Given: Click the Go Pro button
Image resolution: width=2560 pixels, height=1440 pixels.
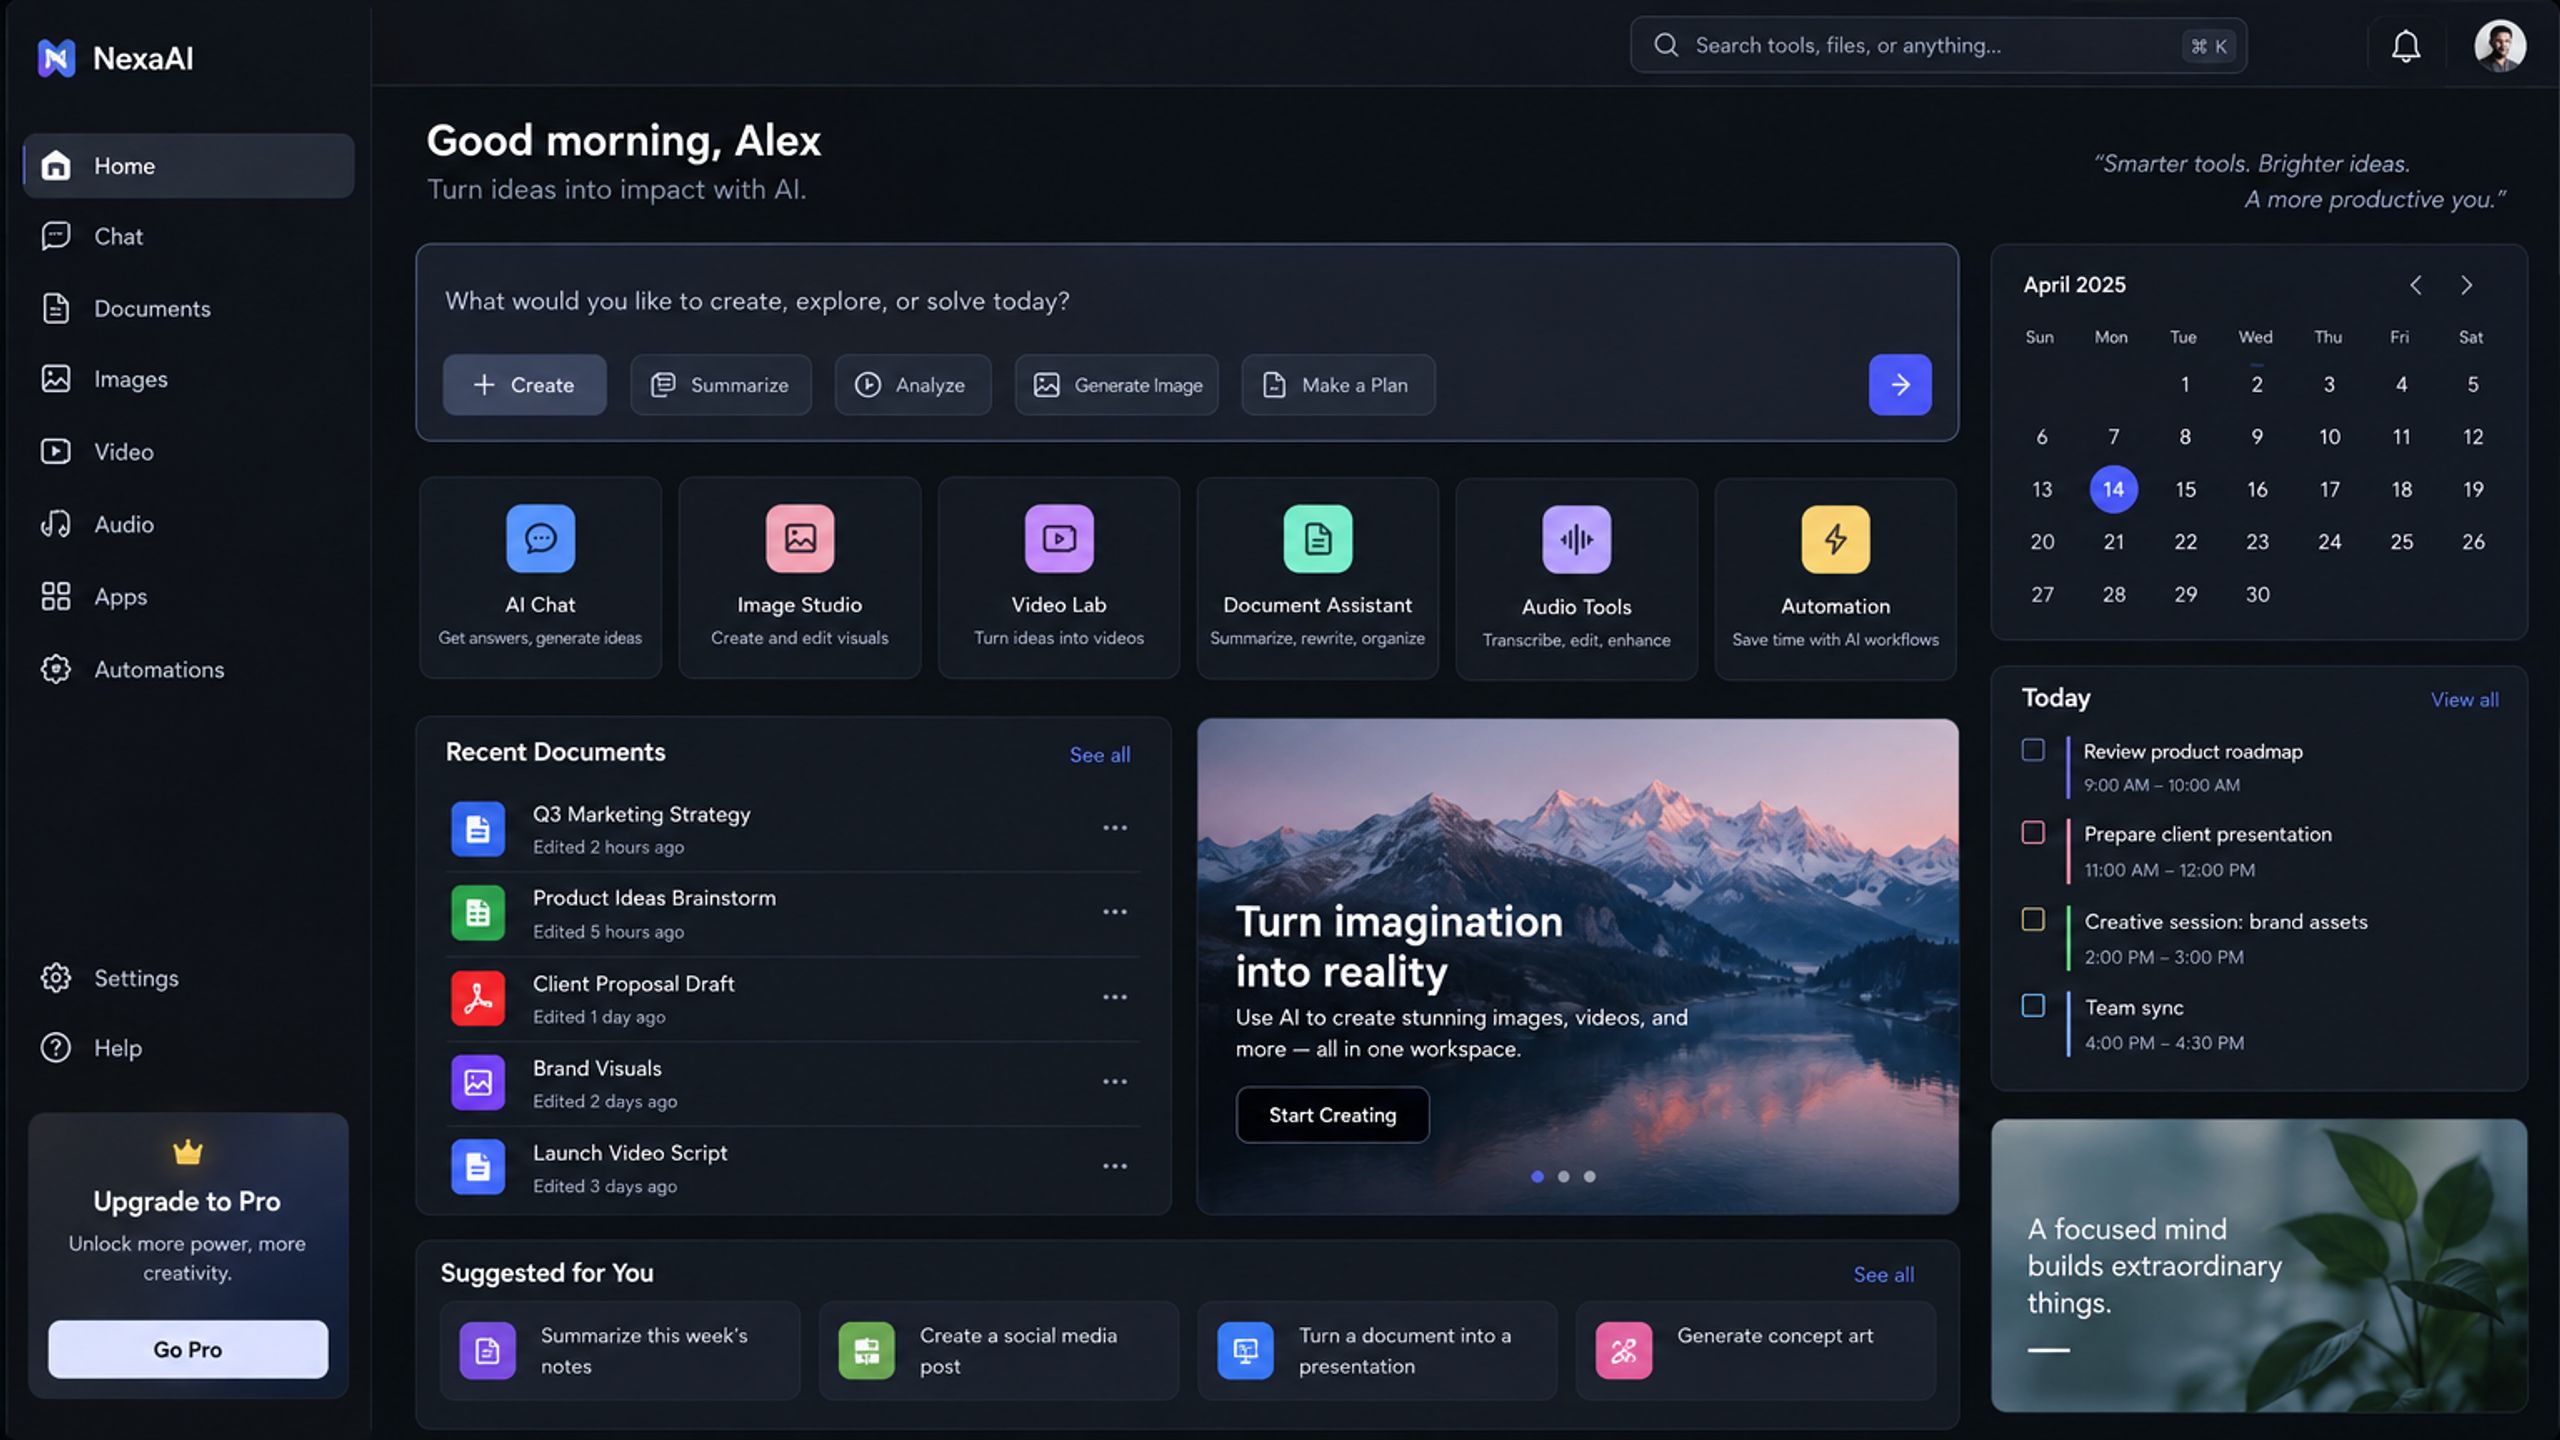Looking at the screenshot, I should tap(188, 1349).
